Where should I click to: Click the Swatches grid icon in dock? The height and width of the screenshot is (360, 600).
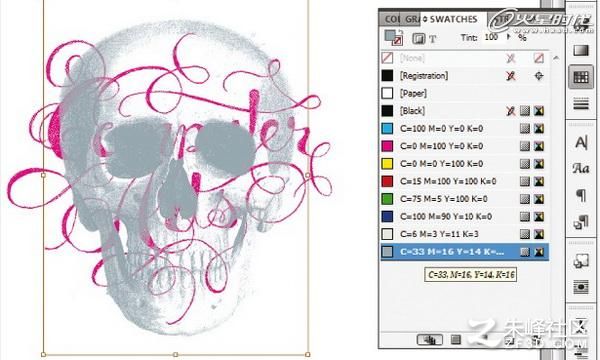coord(580,78)
